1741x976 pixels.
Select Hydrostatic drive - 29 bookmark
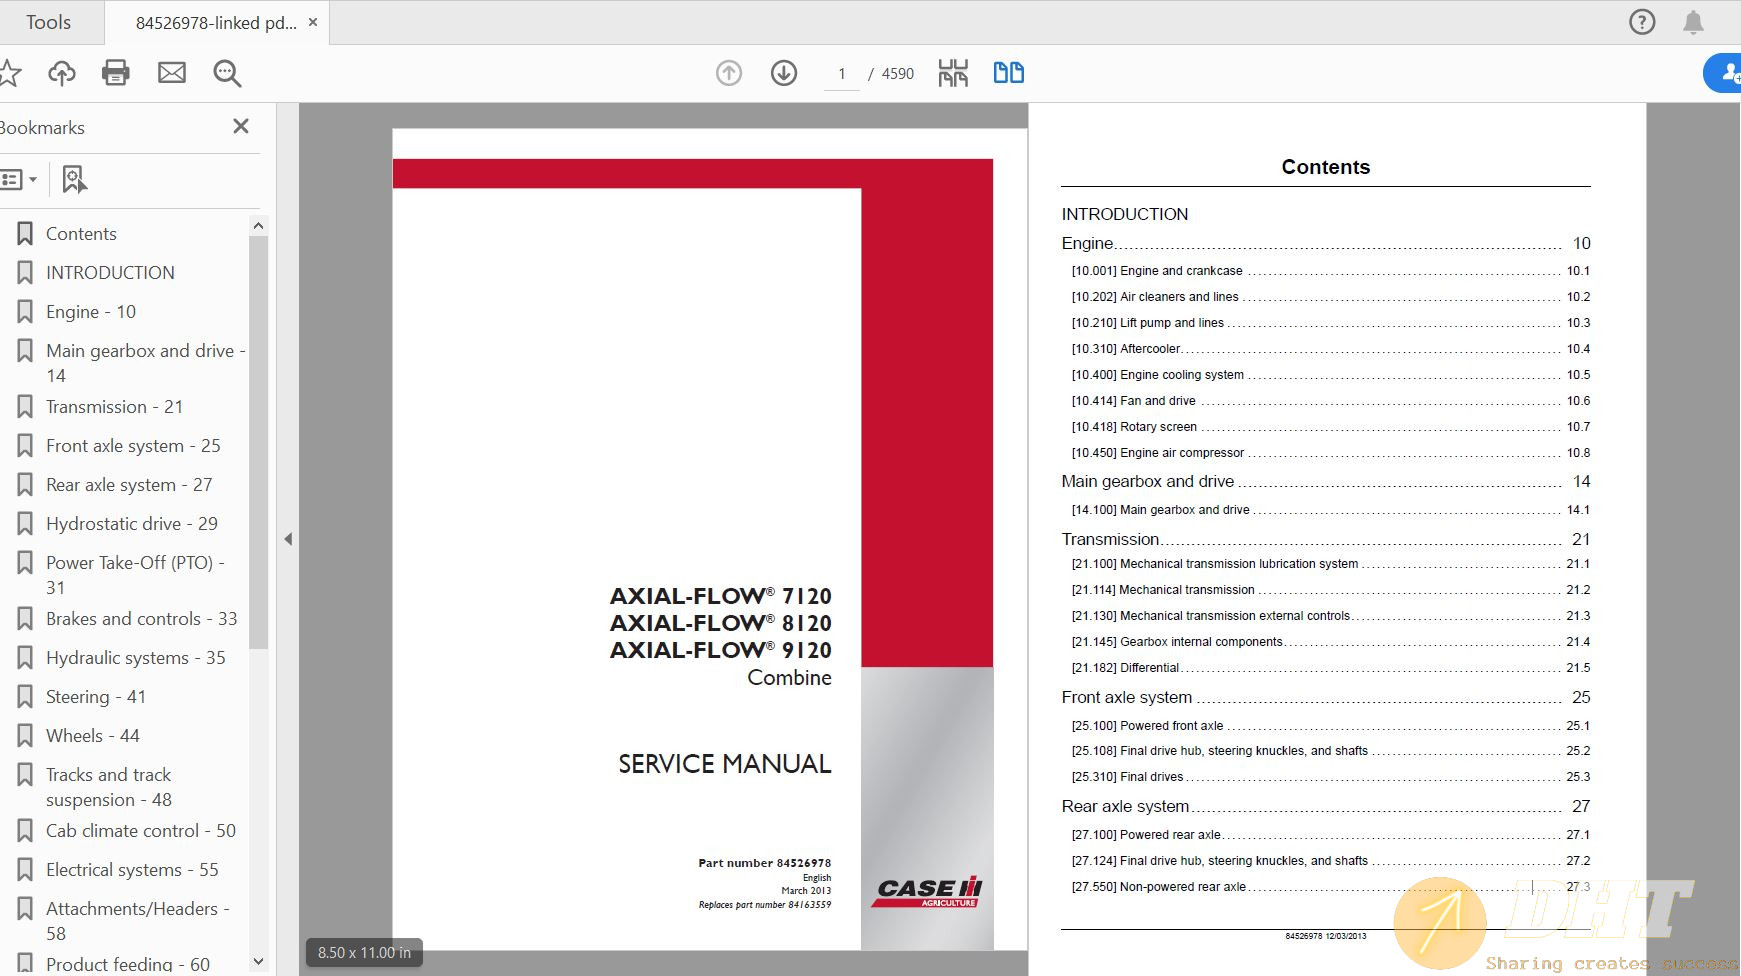coord(132,523)
